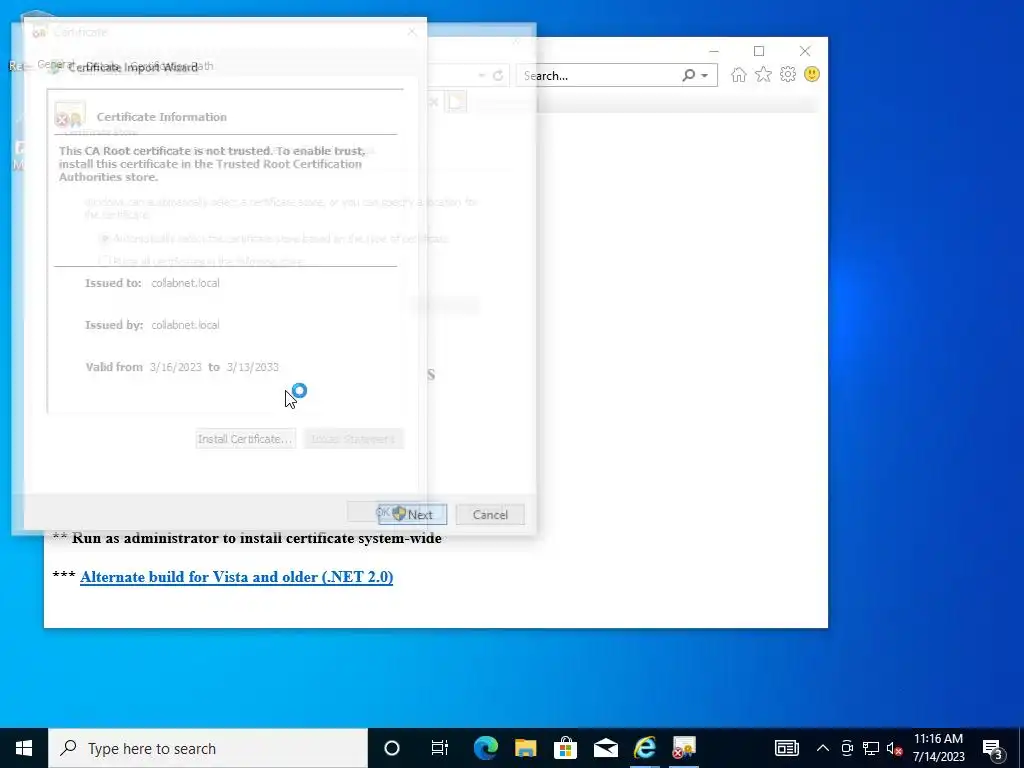Open the Windows Start menu
Screen dimensions: 1024x768
coord(24,748)
